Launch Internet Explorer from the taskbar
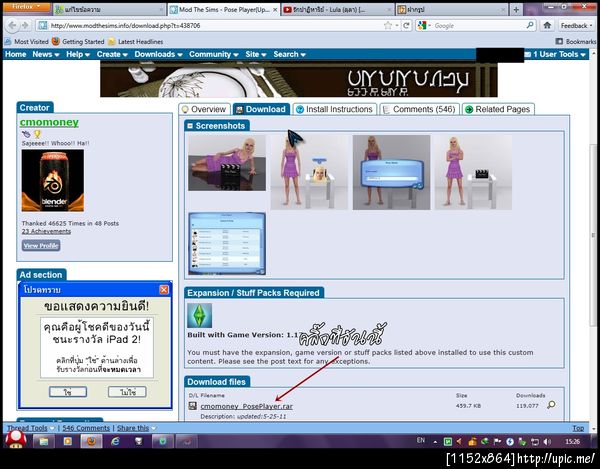 [x=115, y=441]
